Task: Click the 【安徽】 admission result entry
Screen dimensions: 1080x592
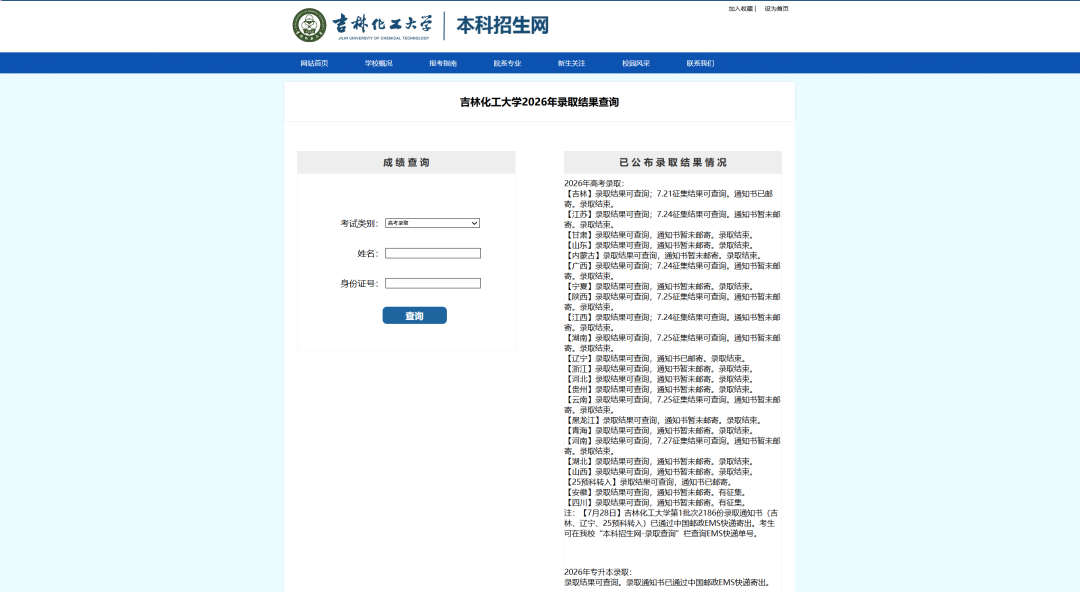Action: click(x=658, y=493)
